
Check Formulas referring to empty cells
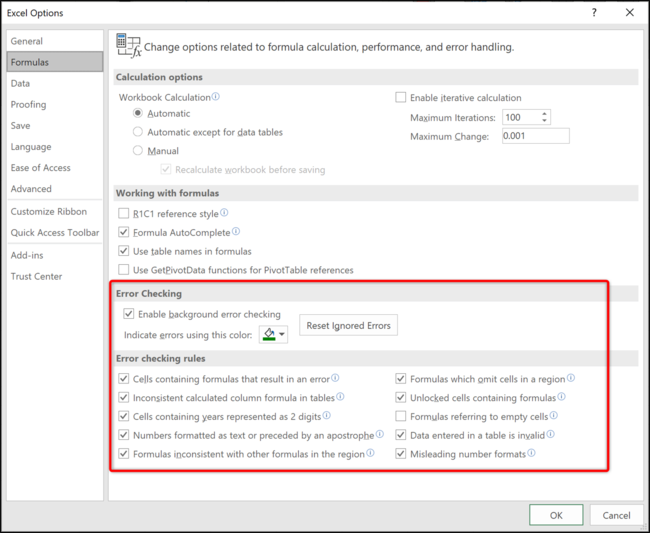(400, 416)
